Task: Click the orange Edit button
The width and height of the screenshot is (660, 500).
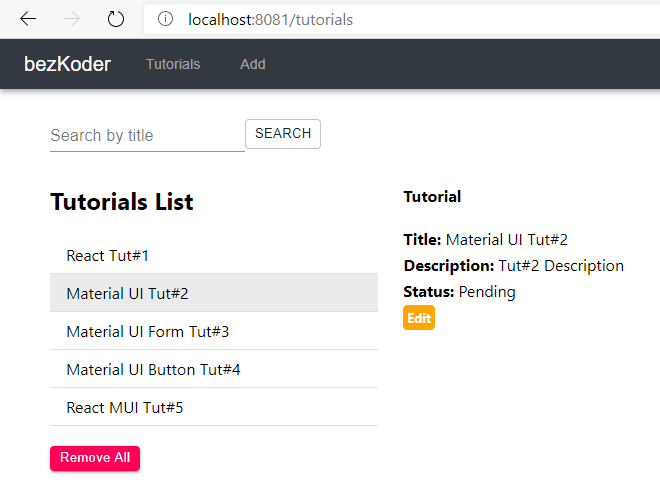Action: point(419,318)
